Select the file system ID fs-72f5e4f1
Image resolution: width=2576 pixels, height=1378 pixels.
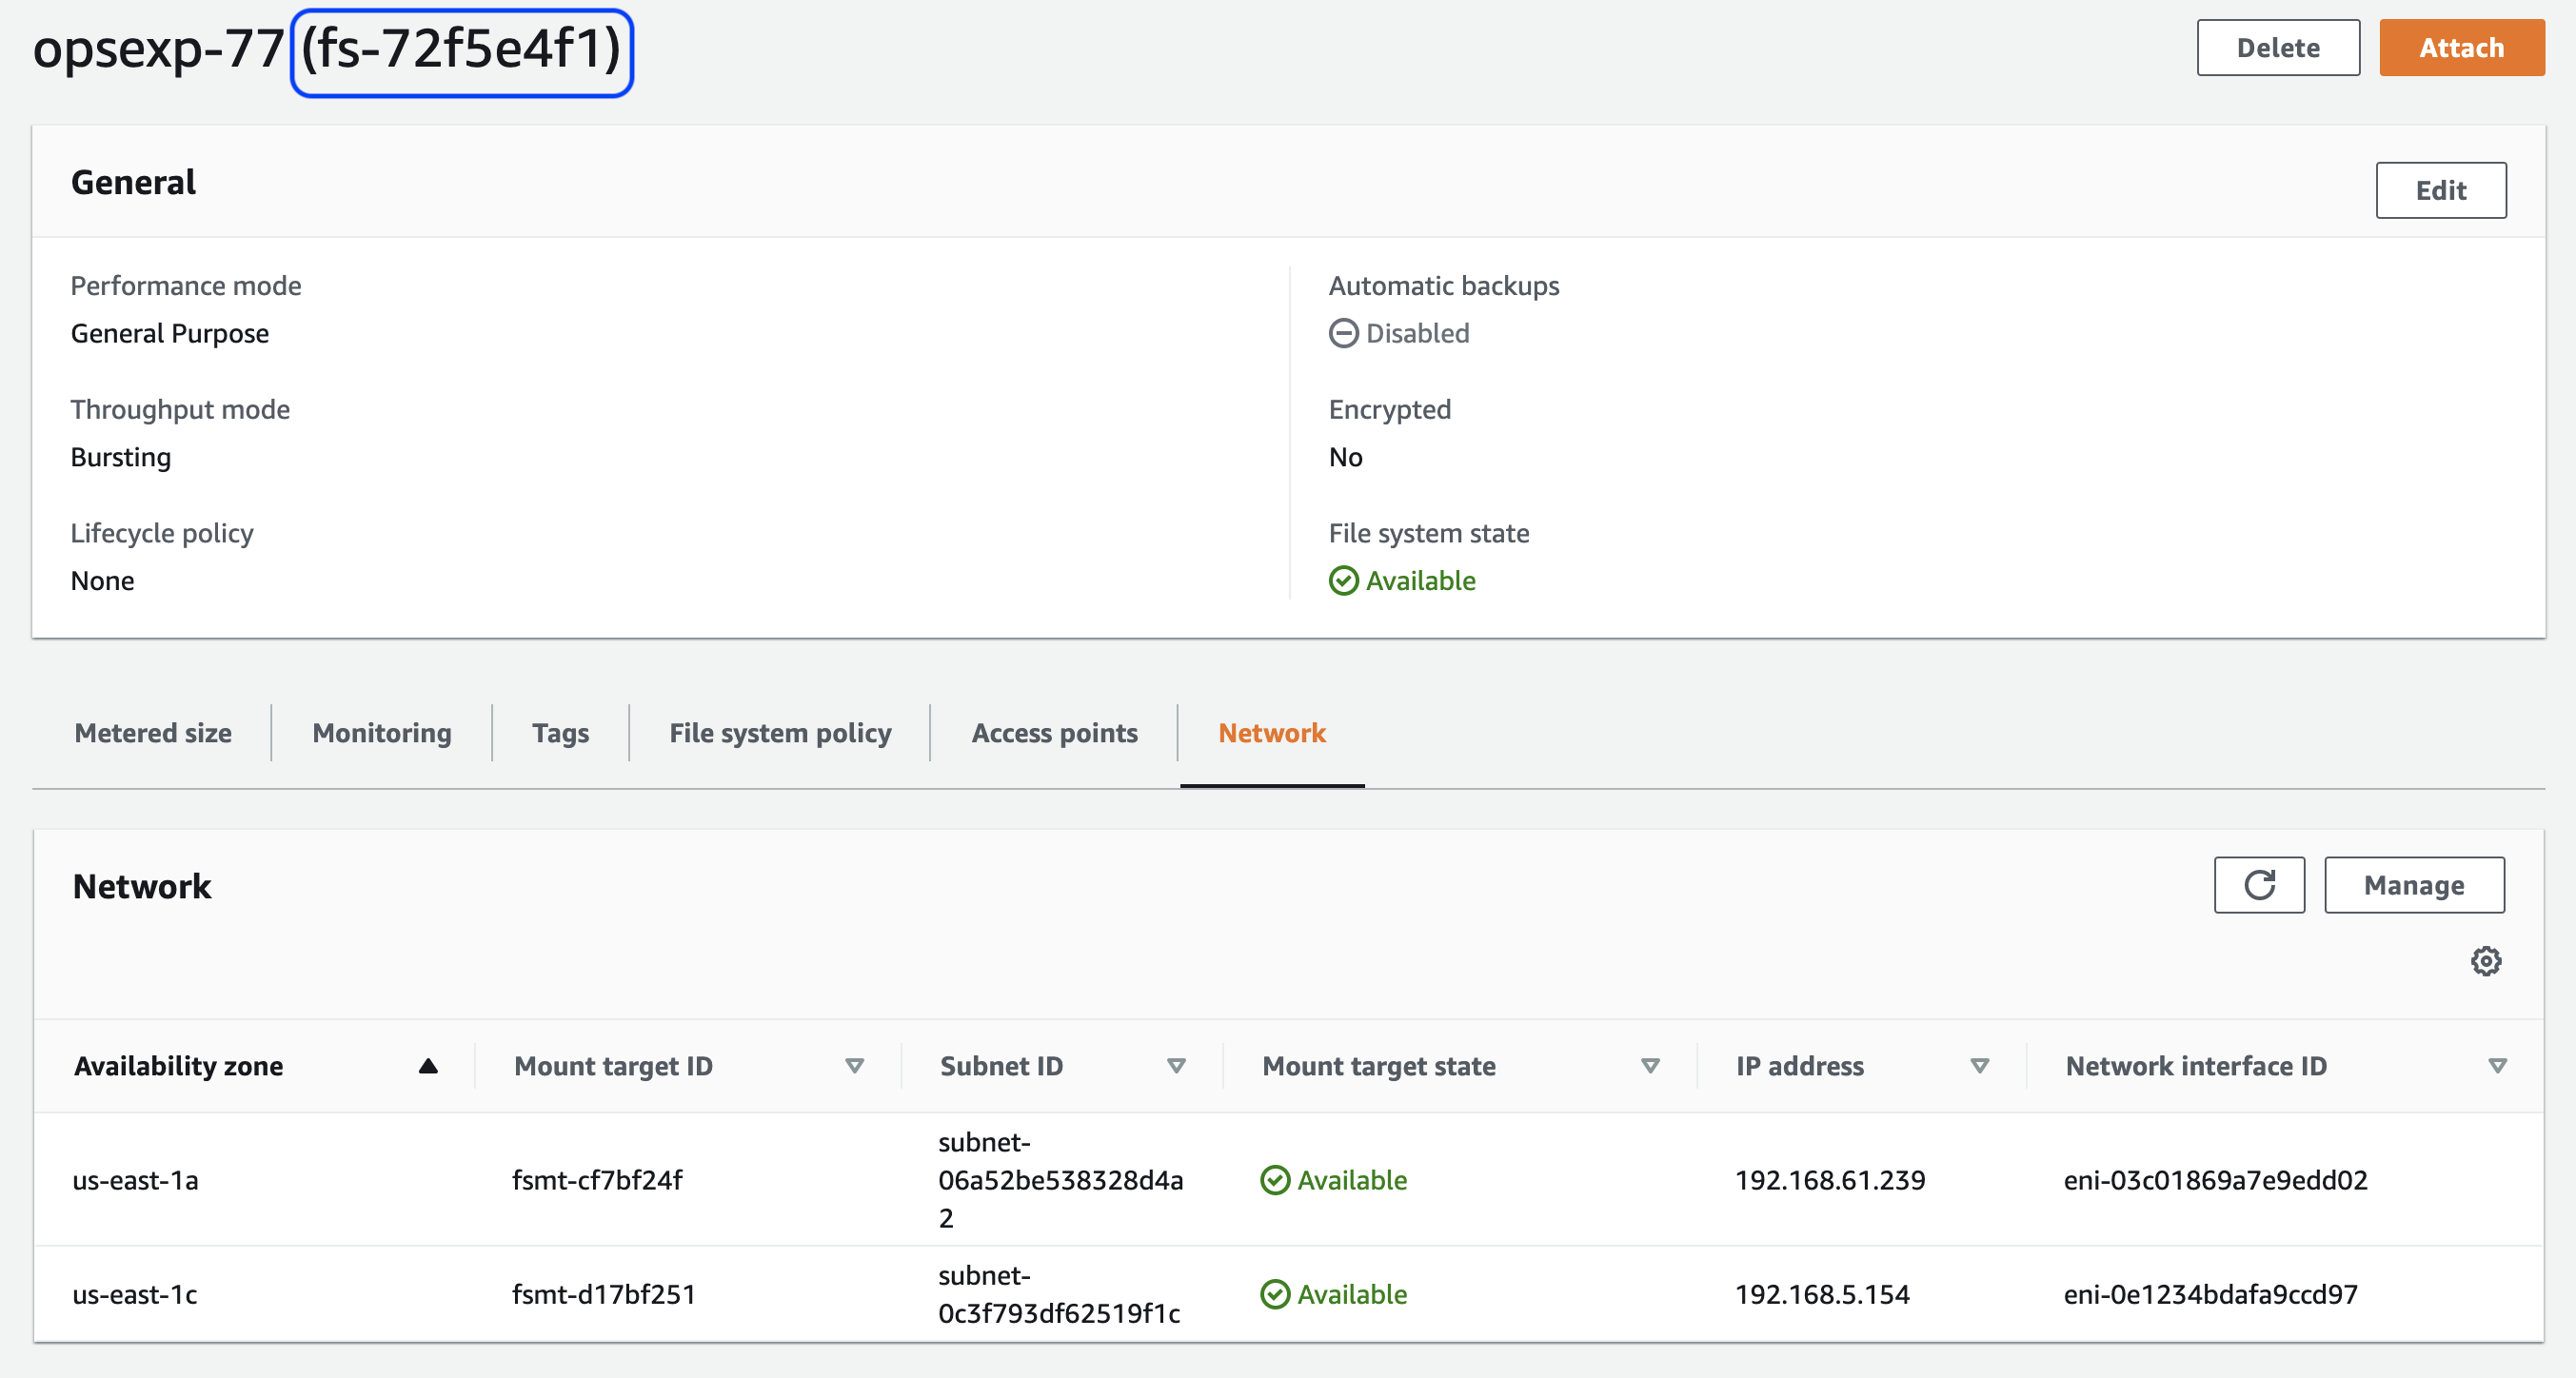tap(461, 50)
